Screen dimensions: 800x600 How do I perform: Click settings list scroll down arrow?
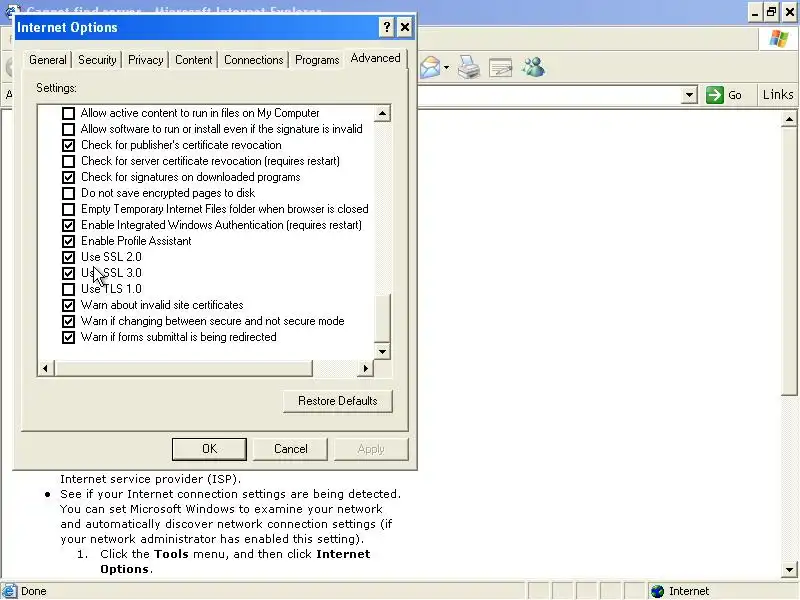click(382, 351)
